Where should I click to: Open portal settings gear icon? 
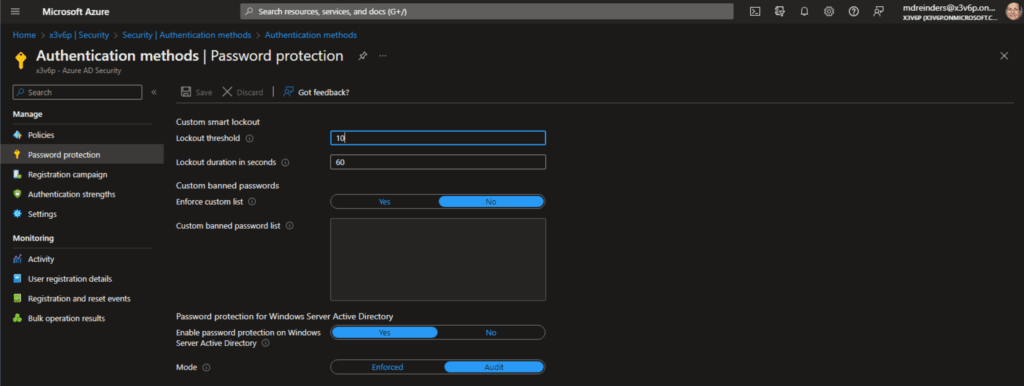829,12
